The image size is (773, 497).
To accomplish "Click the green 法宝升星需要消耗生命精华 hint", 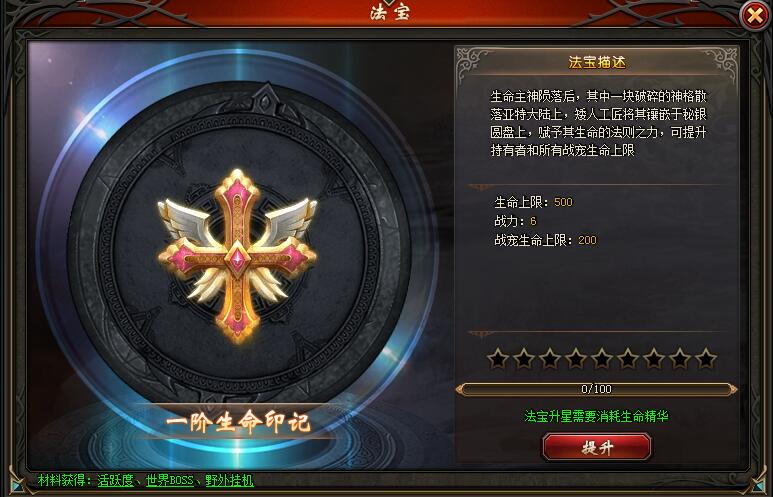I will coord(597,416).
